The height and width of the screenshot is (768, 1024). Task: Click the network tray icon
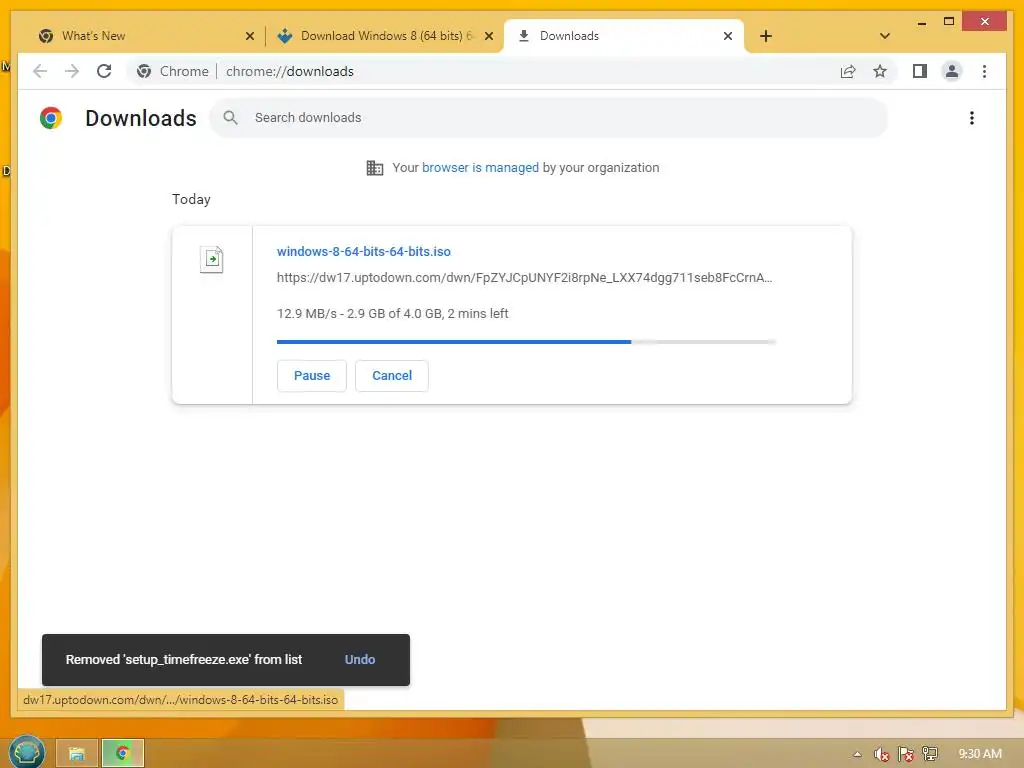930,754
